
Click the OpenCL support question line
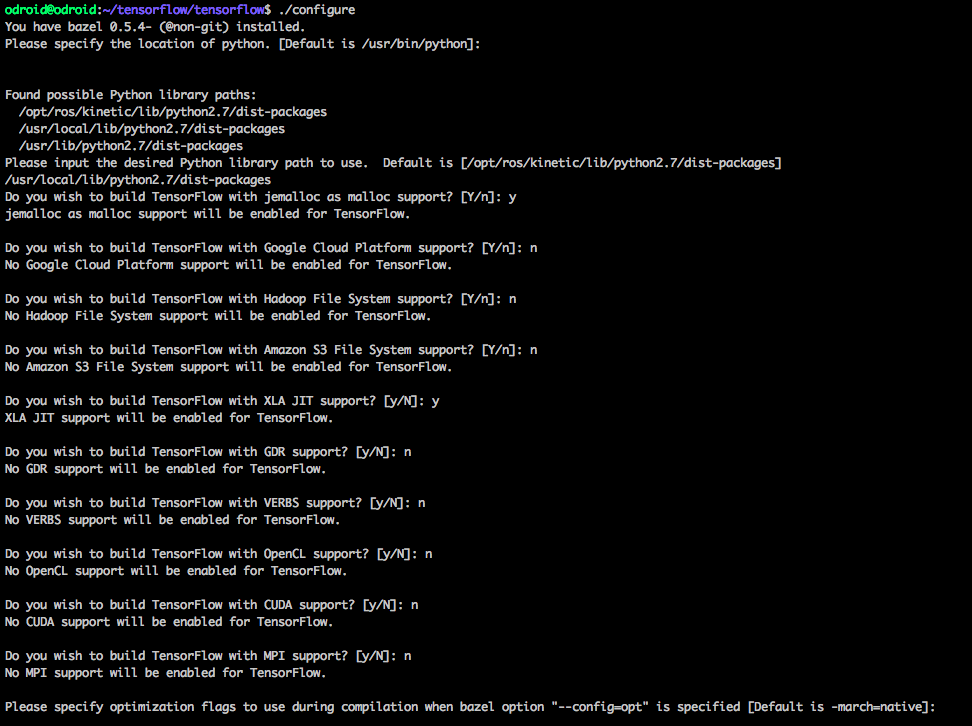218,554
